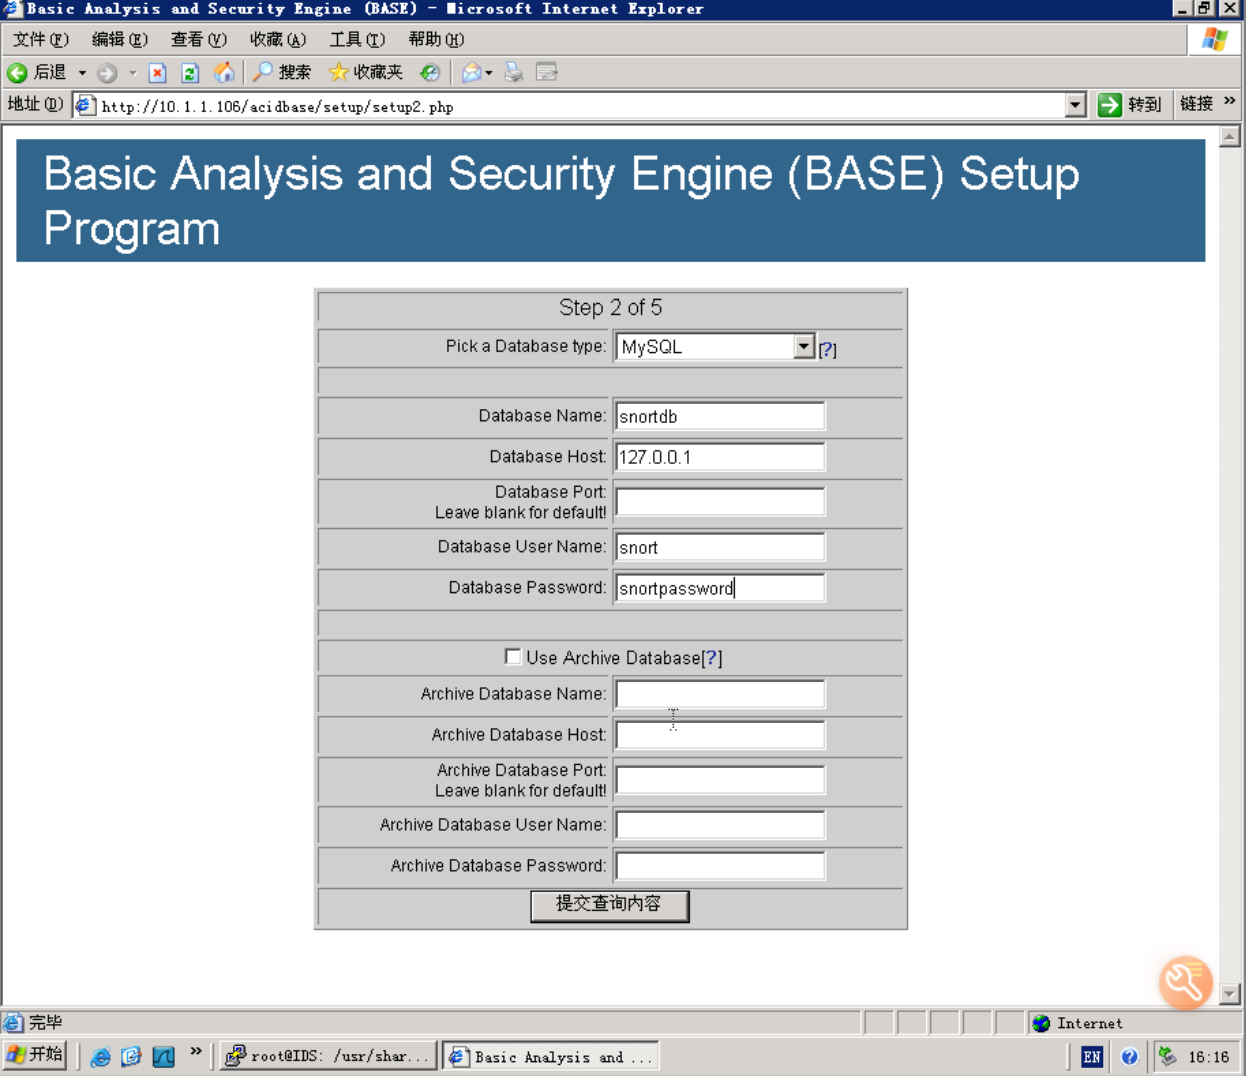The width and height of the screenshot is (1246, 1076).
Task: Click the page scrollbar down arrow
Action: point(1231,994)
